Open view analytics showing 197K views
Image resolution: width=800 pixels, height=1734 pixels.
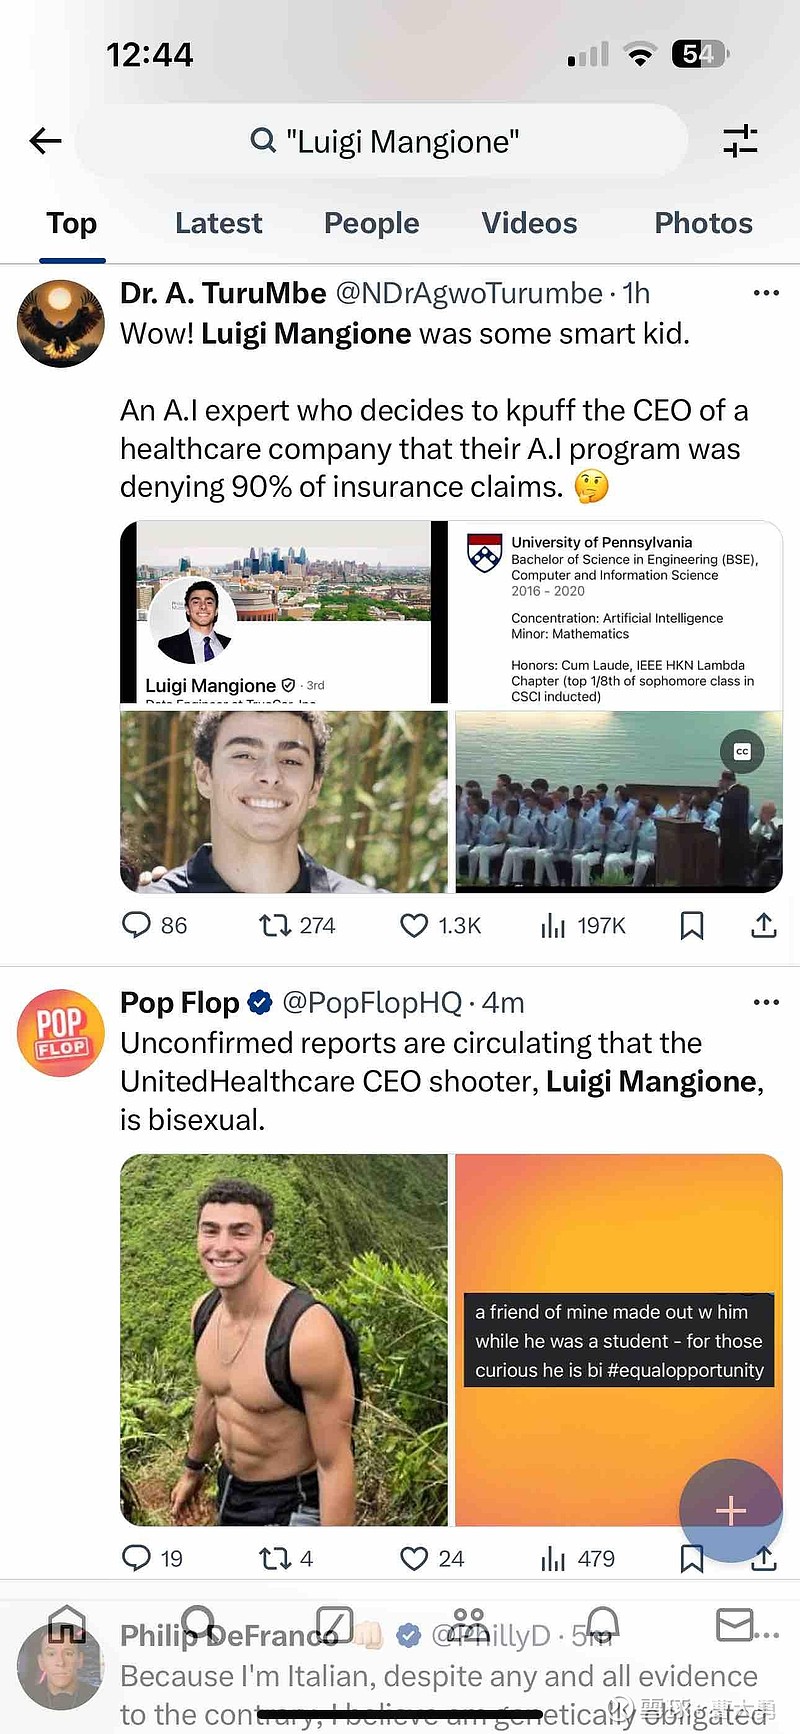pyautogui.click(x=553, y=925)
